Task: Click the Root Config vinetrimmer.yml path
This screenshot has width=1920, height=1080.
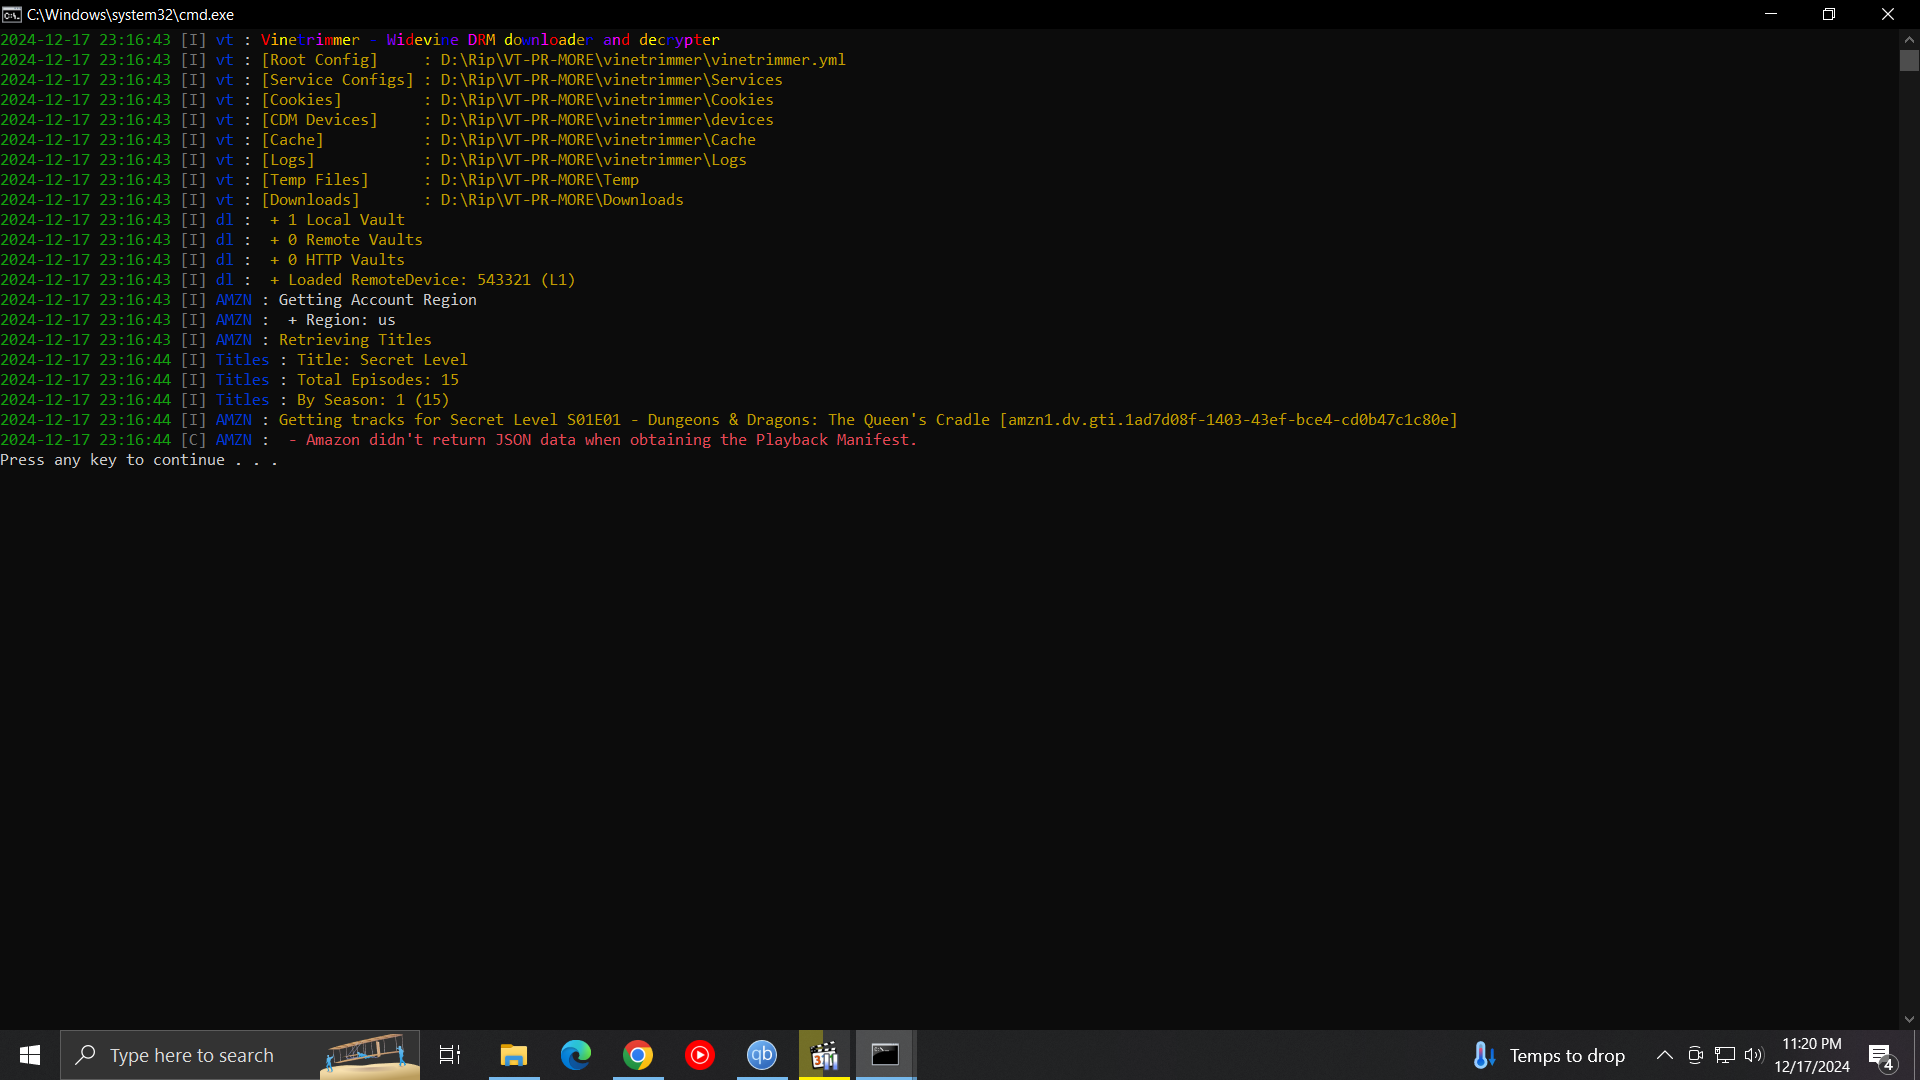Action: pyautogui.click(x=643, y=60)
